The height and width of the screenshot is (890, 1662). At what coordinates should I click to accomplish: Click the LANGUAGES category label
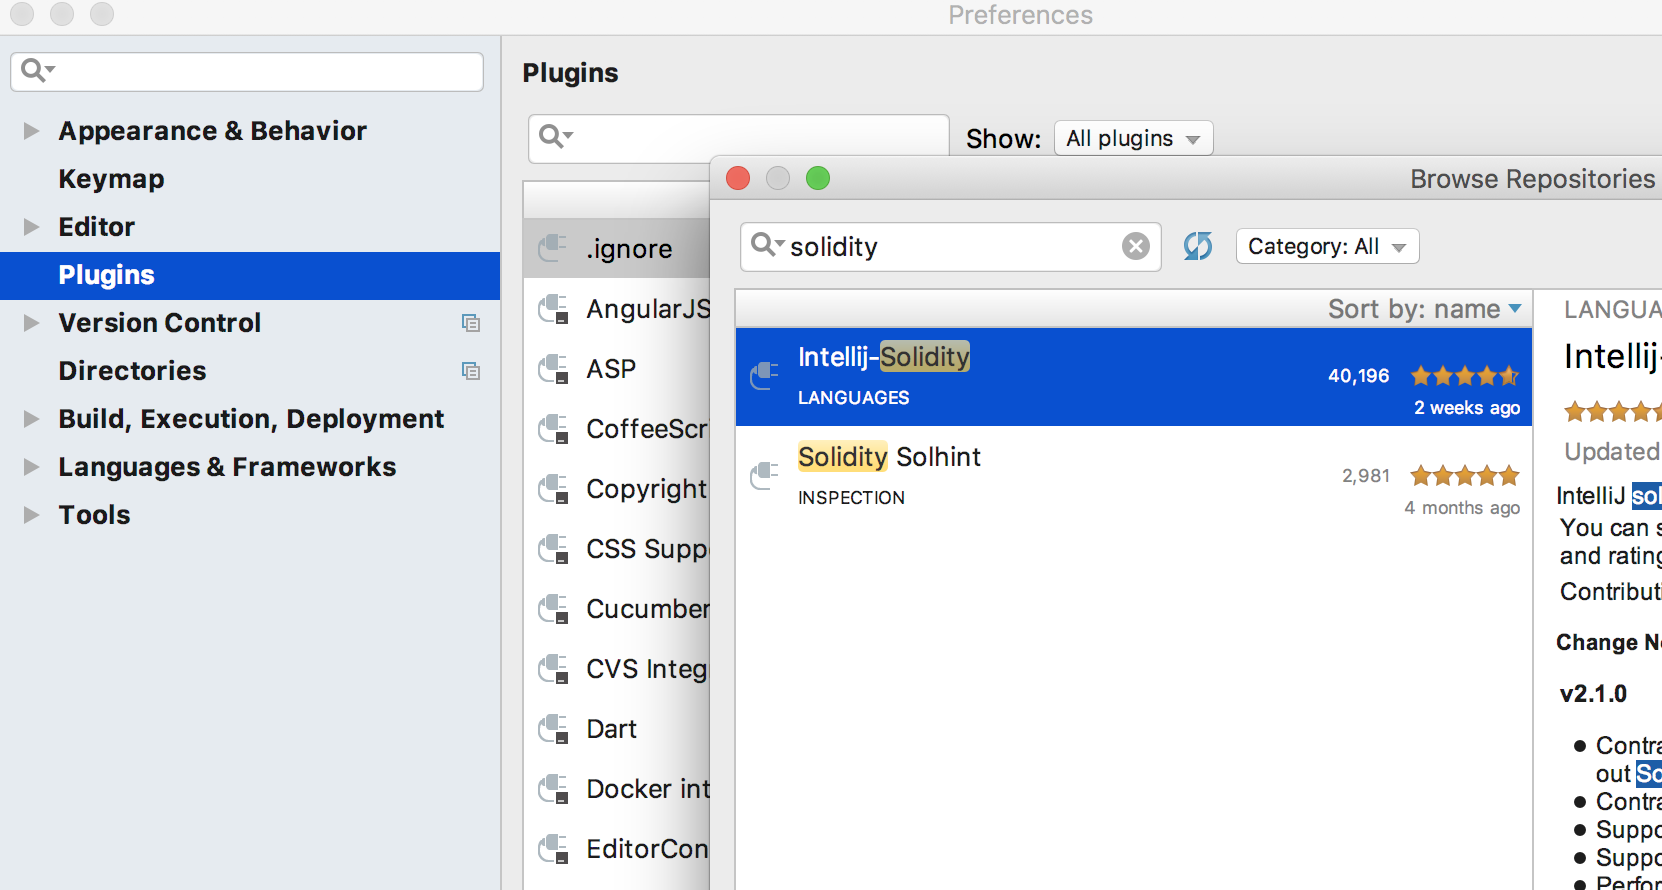[x=853, y=398]
